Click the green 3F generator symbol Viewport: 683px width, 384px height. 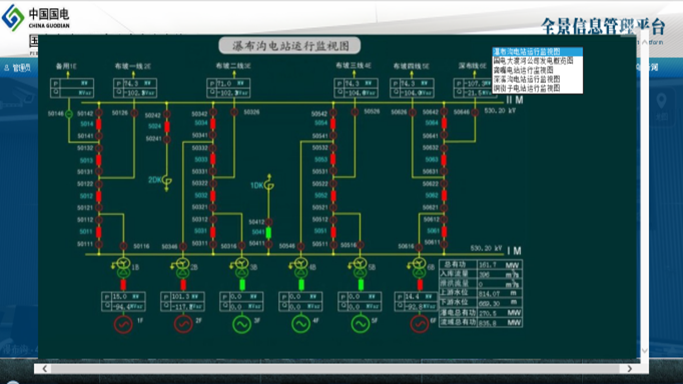point(242,324)
